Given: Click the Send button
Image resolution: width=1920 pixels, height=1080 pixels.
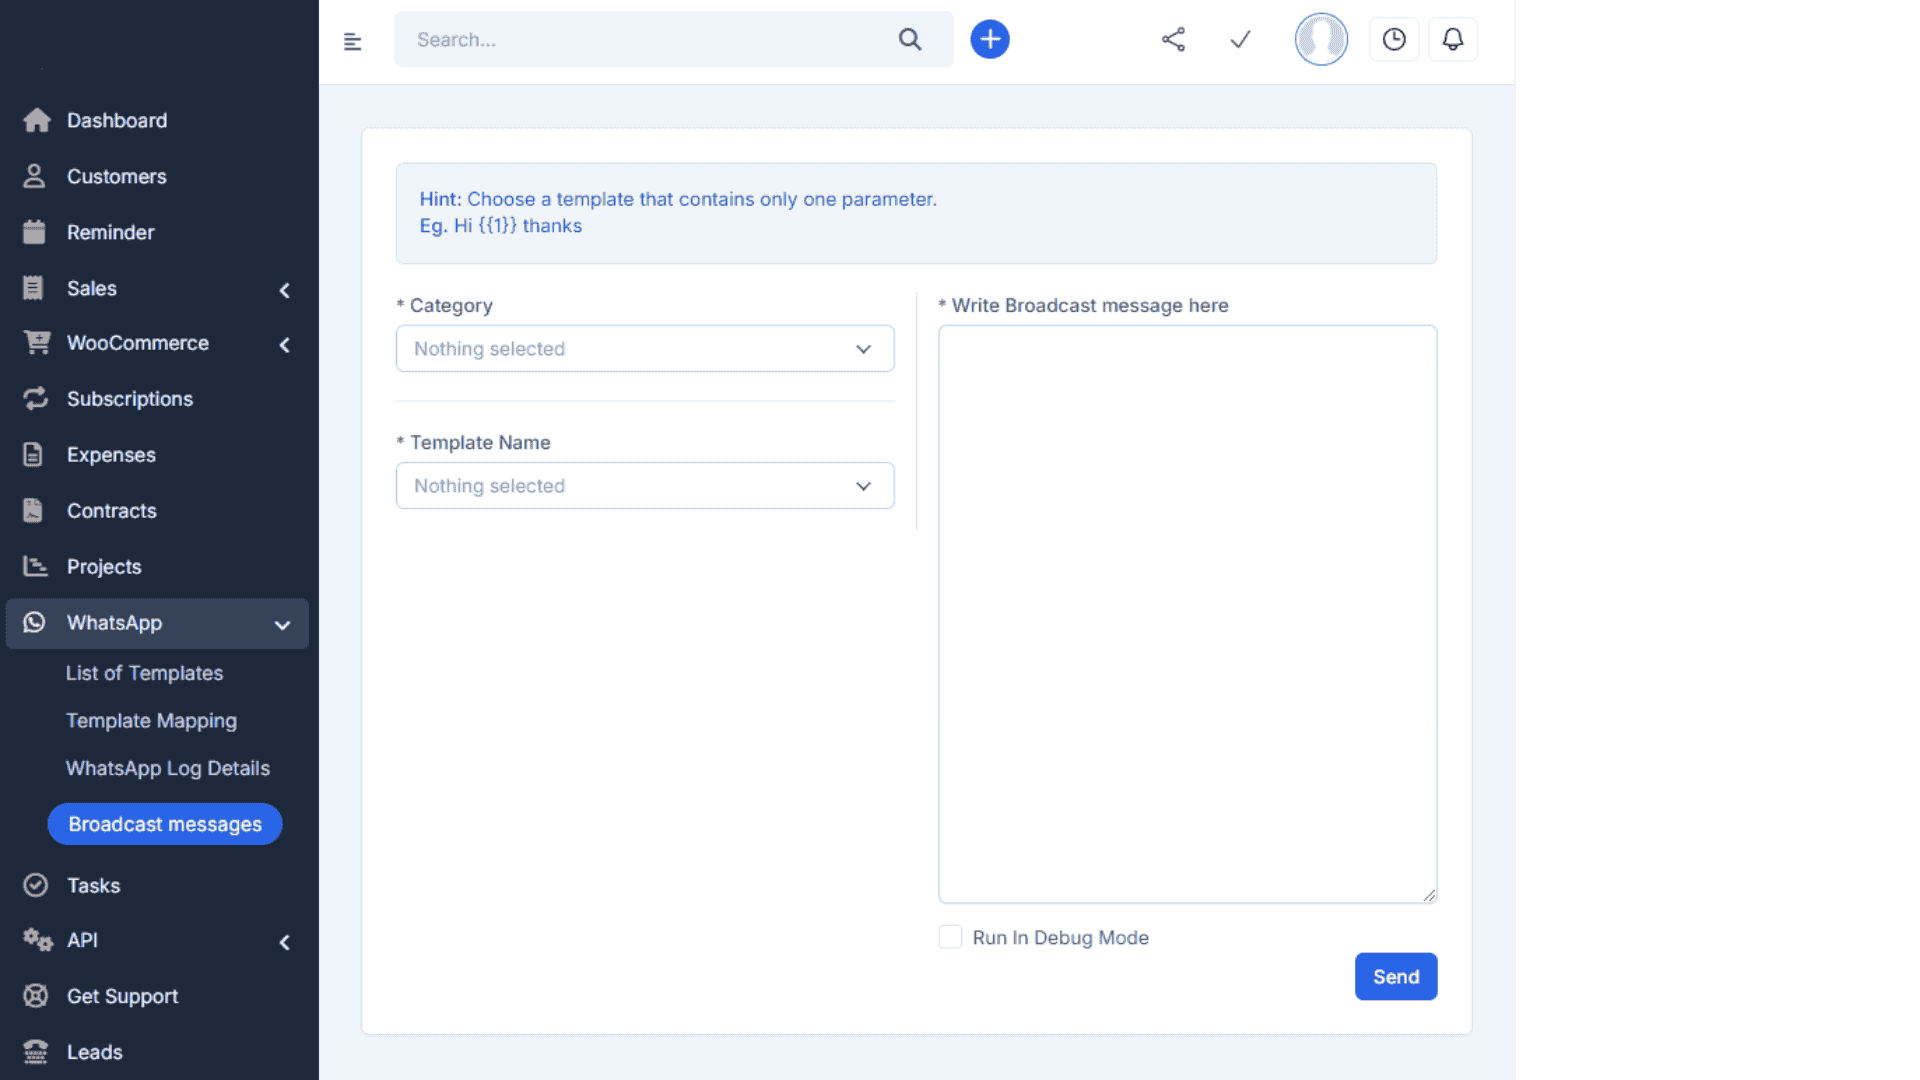Looking at the screenshot, I should 1396,976.
